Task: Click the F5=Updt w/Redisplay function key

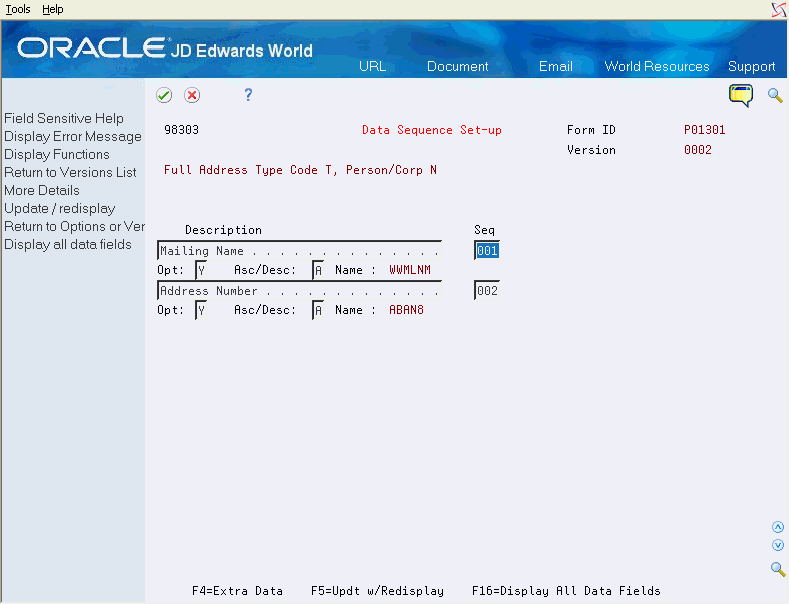Action: click(377, 591)
